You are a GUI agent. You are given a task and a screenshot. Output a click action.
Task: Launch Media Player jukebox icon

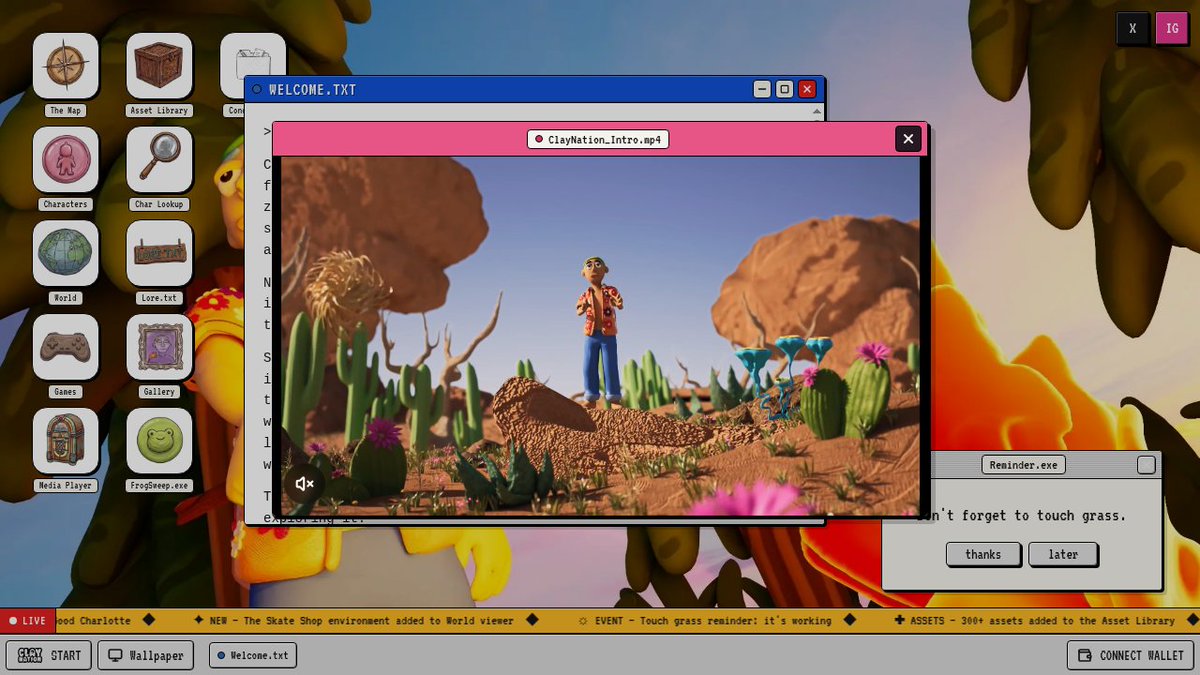[66, 441]
